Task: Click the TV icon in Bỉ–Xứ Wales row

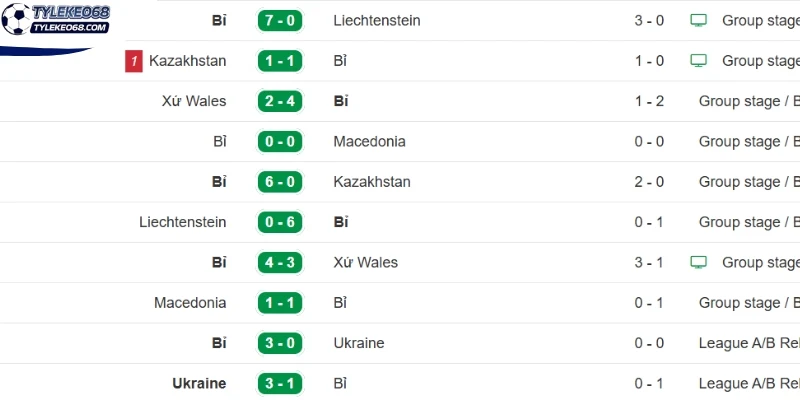Action: tap(698, 262)
